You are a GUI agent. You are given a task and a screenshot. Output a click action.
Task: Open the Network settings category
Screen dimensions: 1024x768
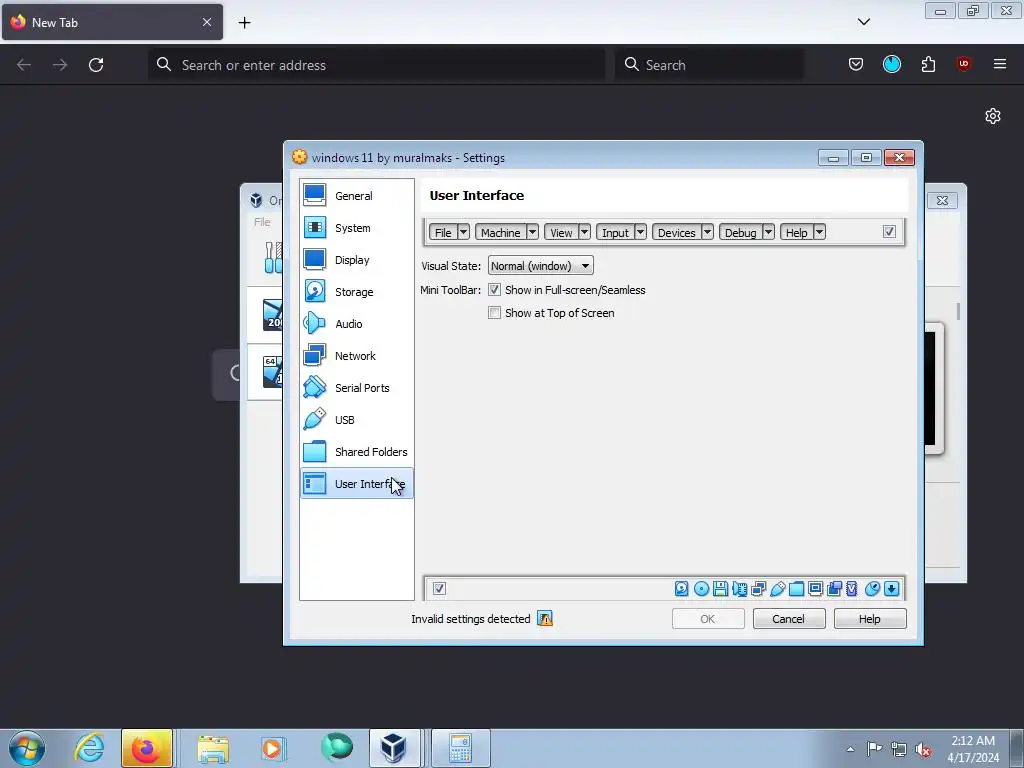[357, 355]
